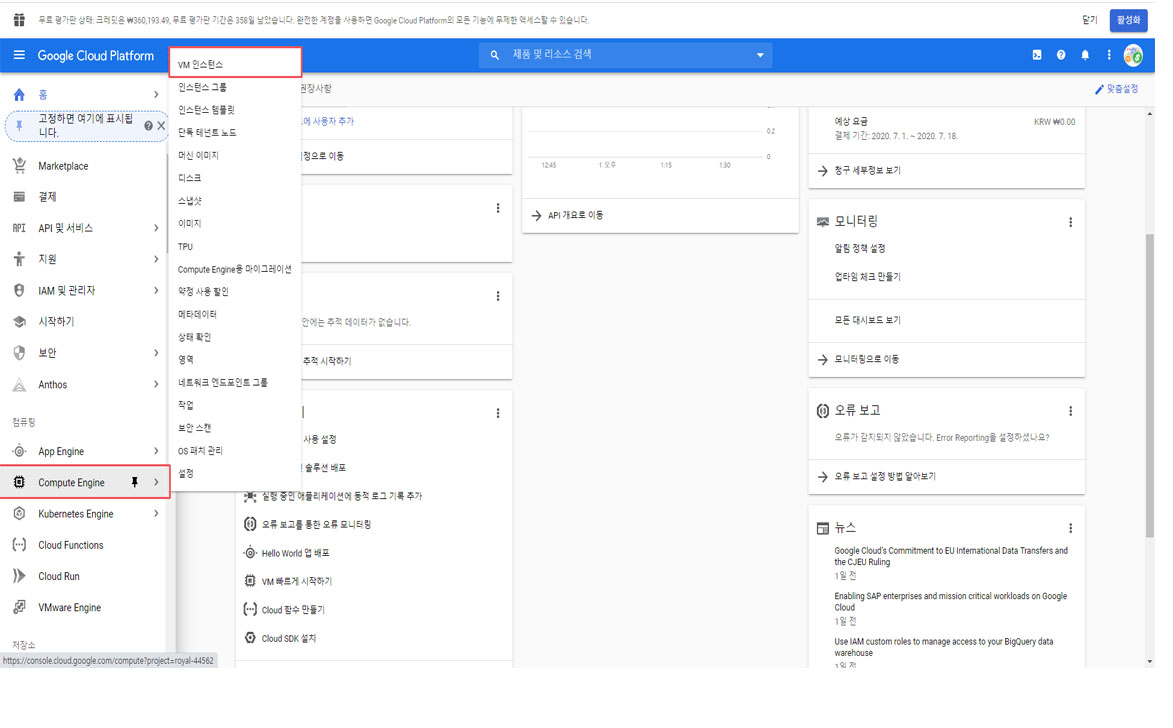Viewport: 1173px width, 728px height.
Task: Activate Cloud Shell icon in header
Action: (x=1037, y=55)
